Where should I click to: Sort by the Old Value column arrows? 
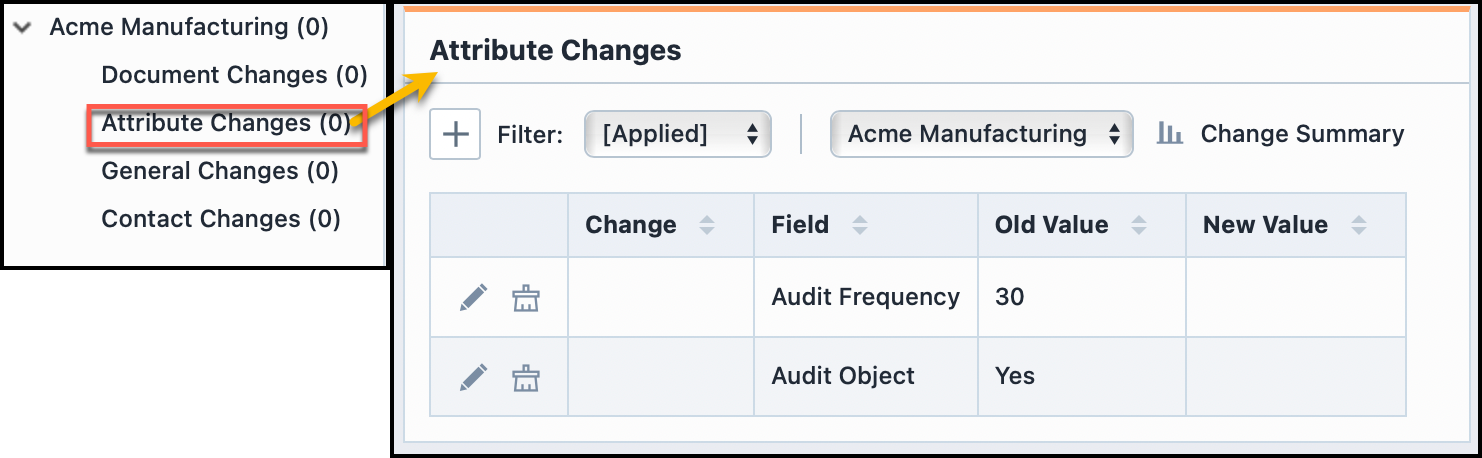(1138, 226)
